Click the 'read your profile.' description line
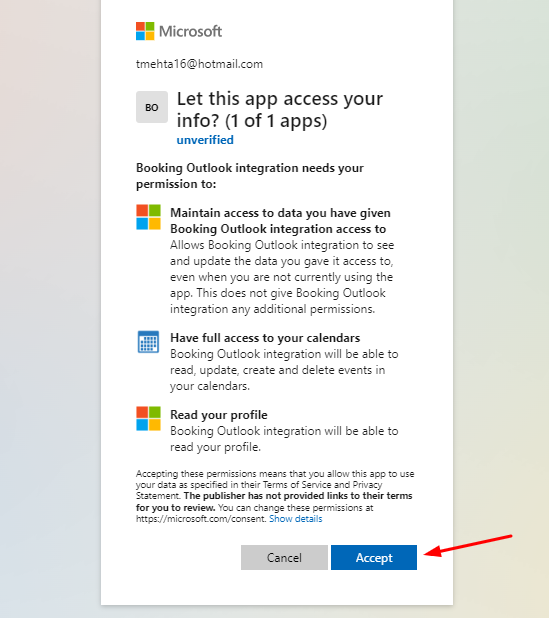 pos(216,447)
